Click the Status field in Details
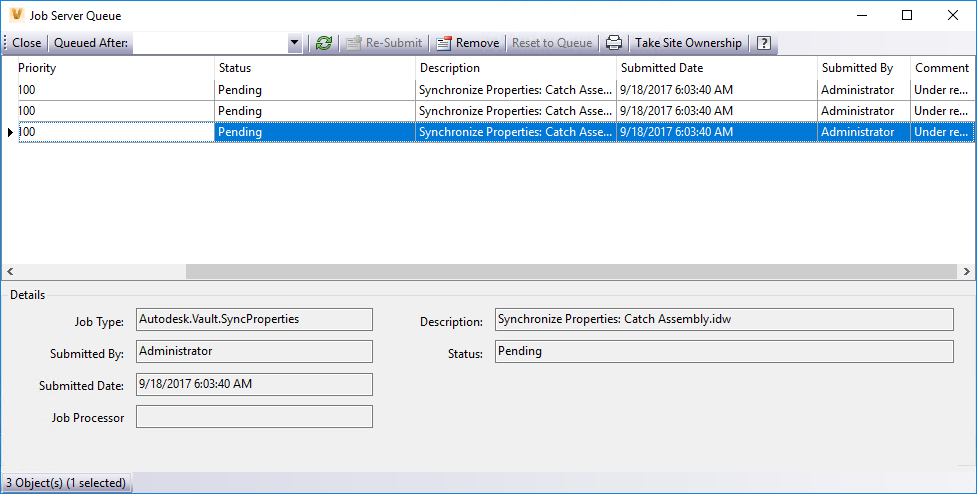 click(724, 351)
